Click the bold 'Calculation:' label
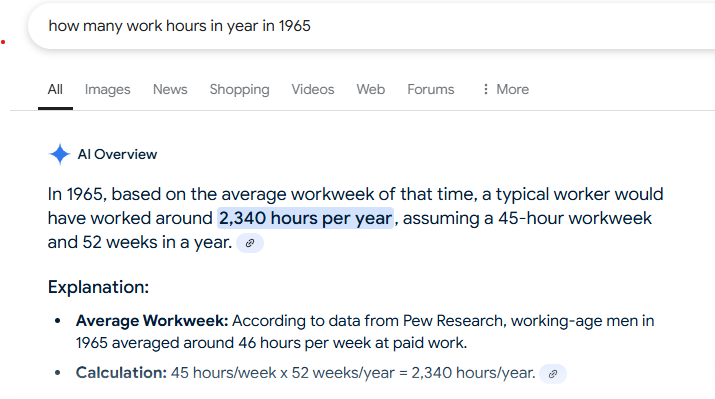This screenshot has width=715, height=399. coord(121,373)
